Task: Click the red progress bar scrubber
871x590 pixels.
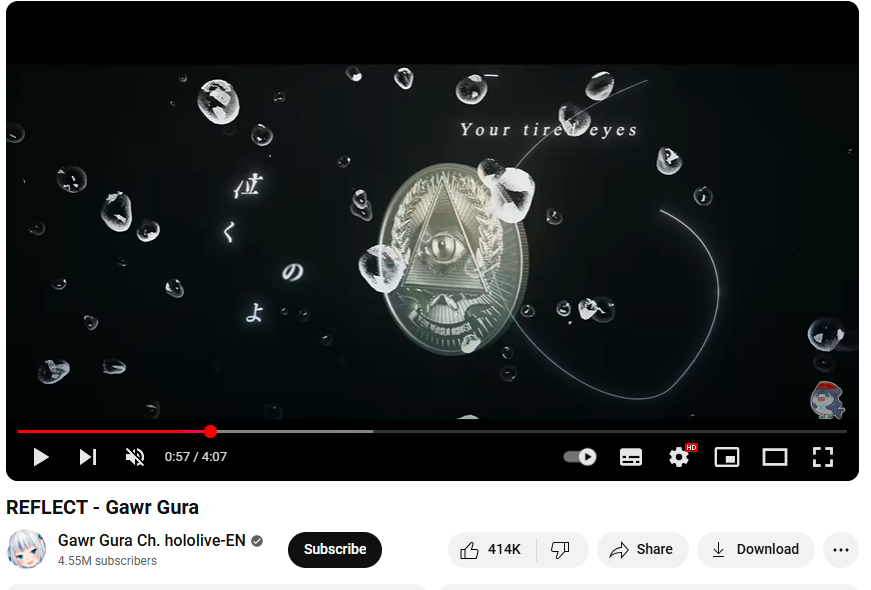Action: (210, 431)
